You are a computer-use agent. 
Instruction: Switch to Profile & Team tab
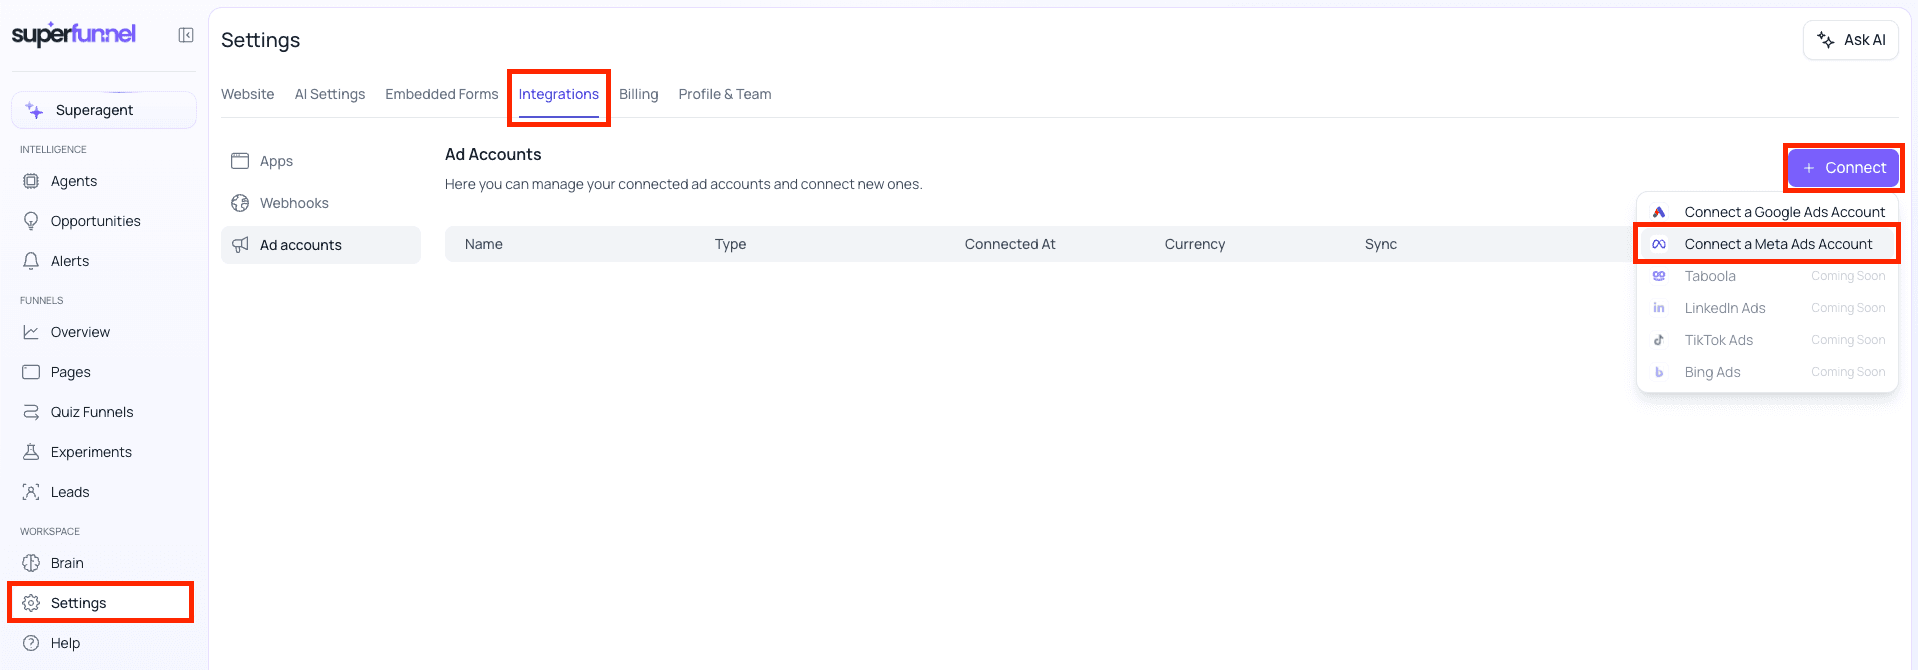click(725, 94)
